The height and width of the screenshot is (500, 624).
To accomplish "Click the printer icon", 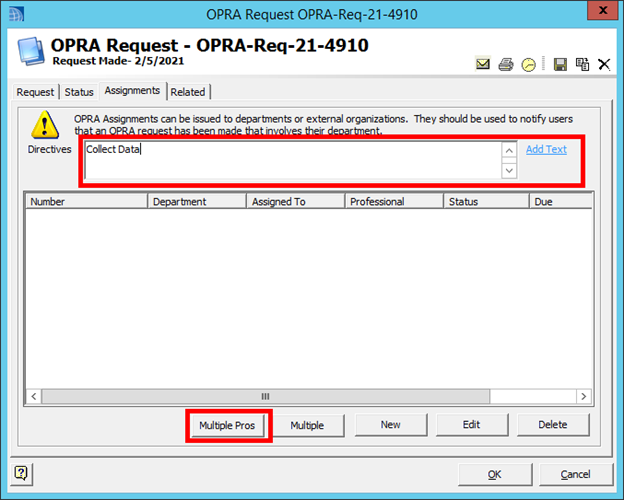I will (x=506, y=64).
